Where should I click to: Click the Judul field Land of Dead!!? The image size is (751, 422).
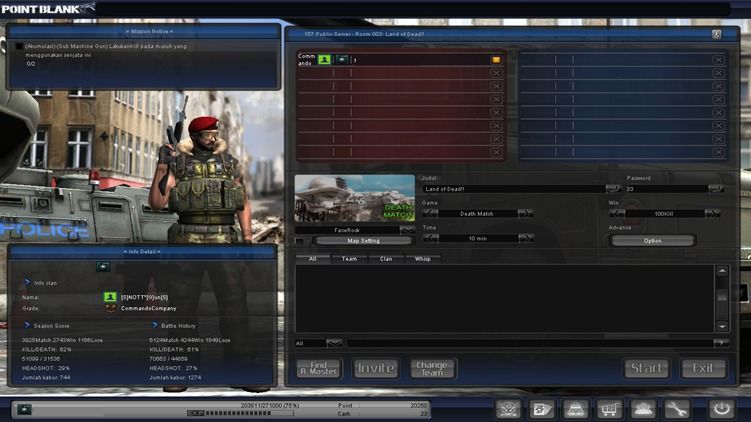(513, 189)
